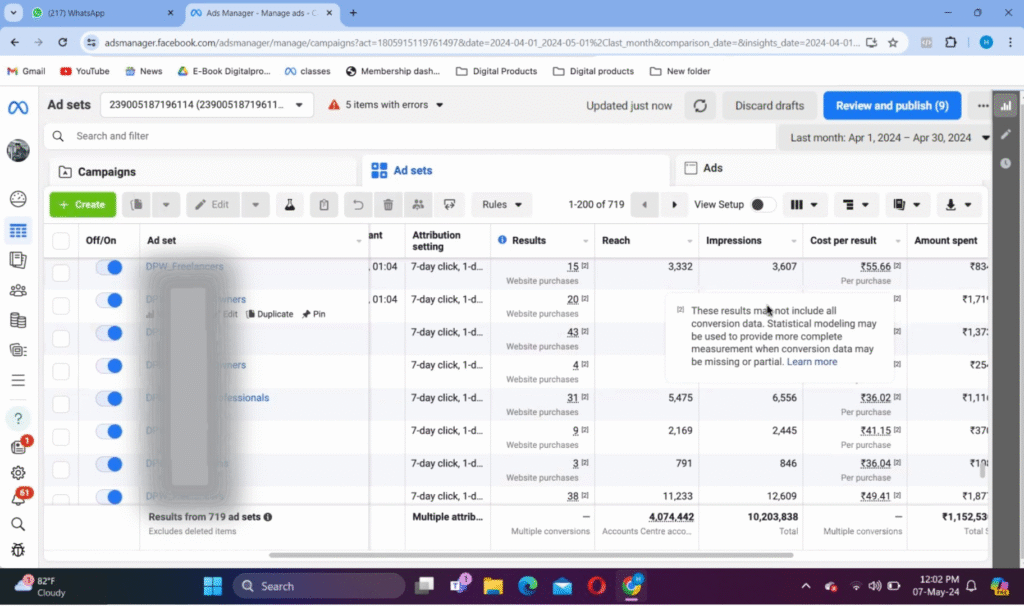The height and width of the screenshot is (606, 1024).
Task: Open the Rules dropdown
Action: [x=502, y=204]
